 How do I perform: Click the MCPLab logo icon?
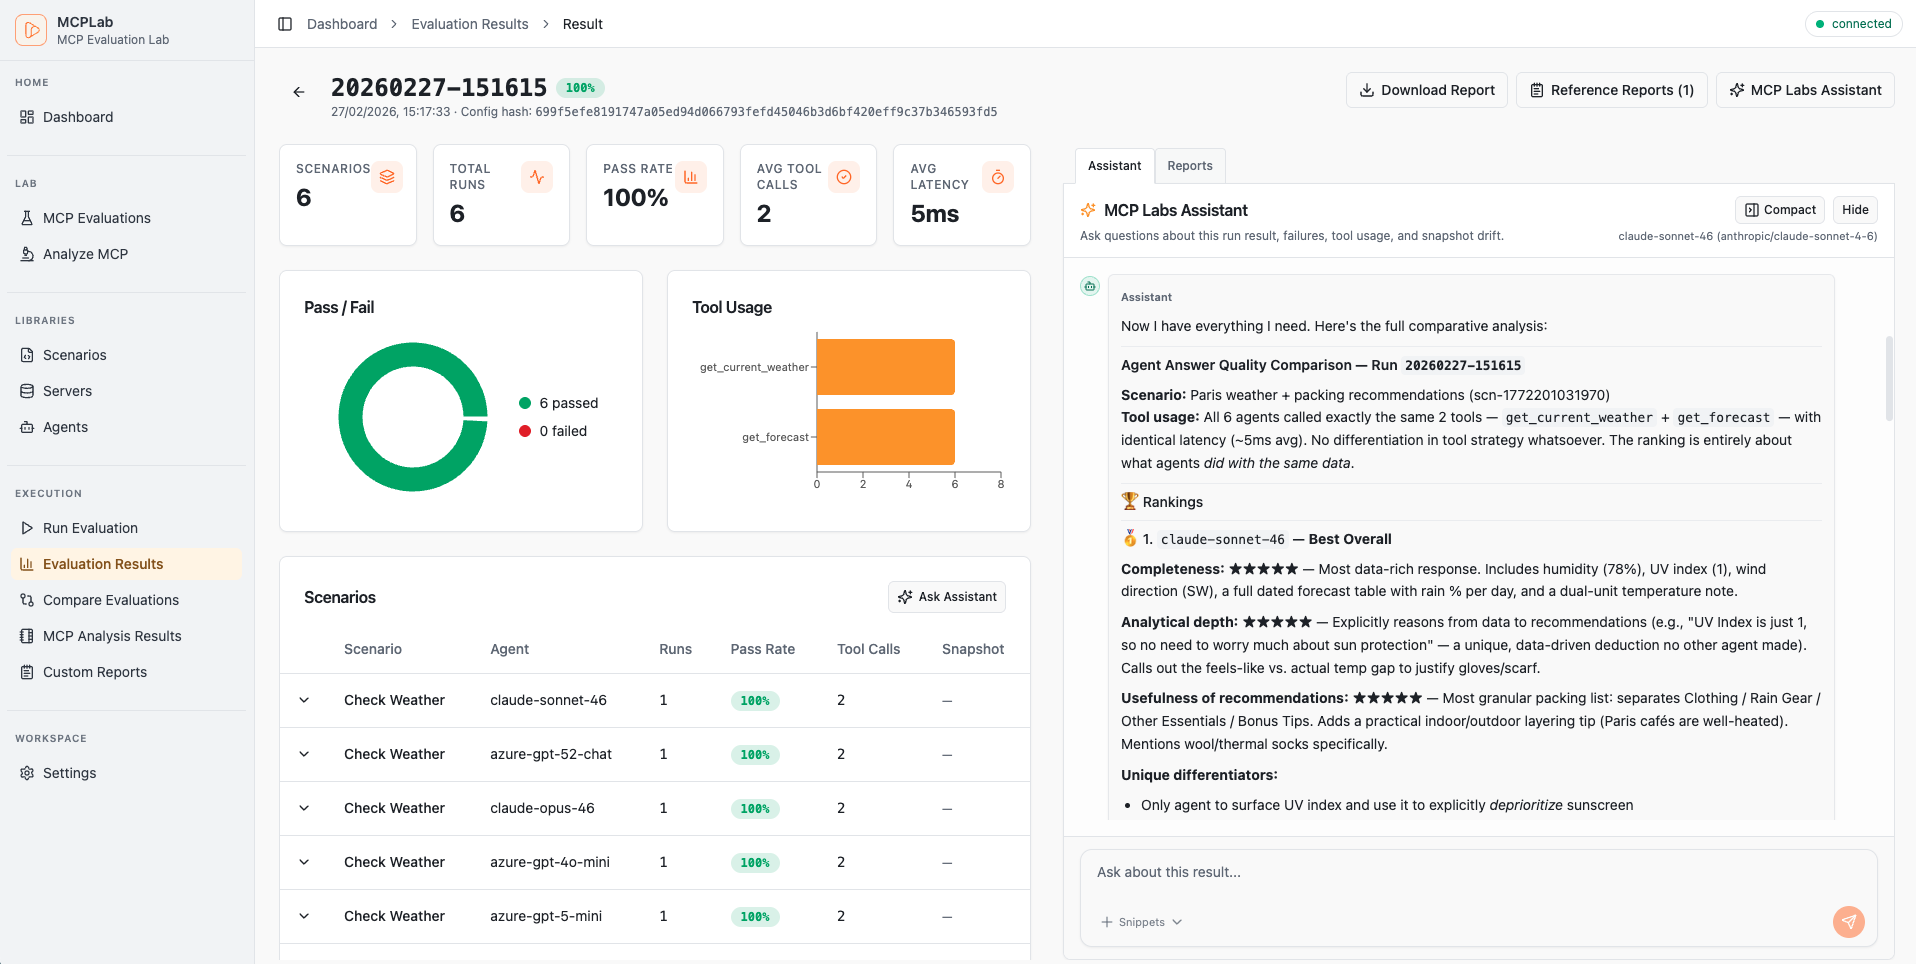(31, 30)
